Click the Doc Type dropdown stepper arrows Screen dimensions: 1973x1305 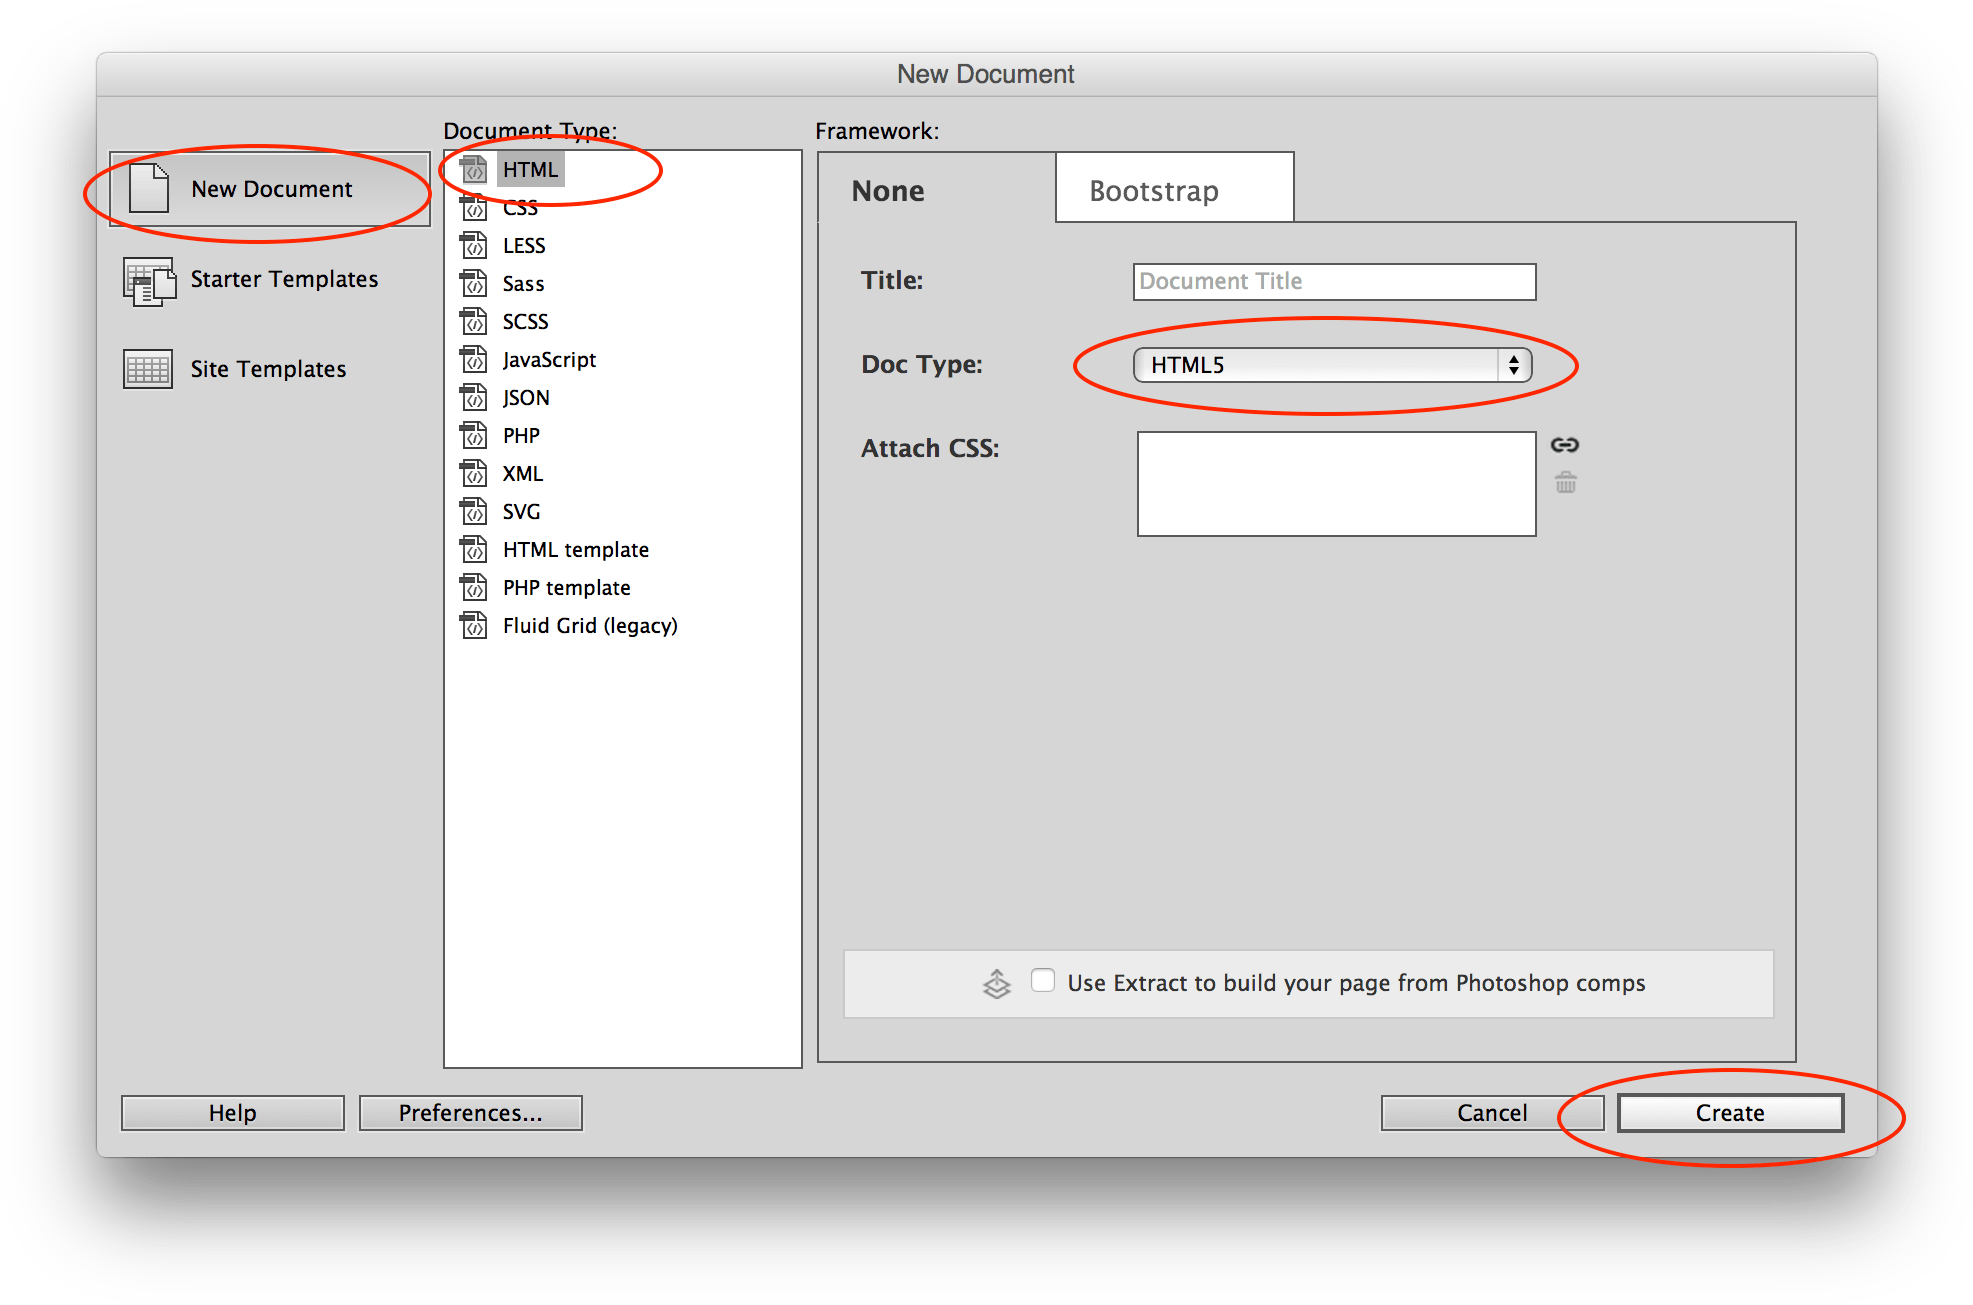pos(1514,365)
